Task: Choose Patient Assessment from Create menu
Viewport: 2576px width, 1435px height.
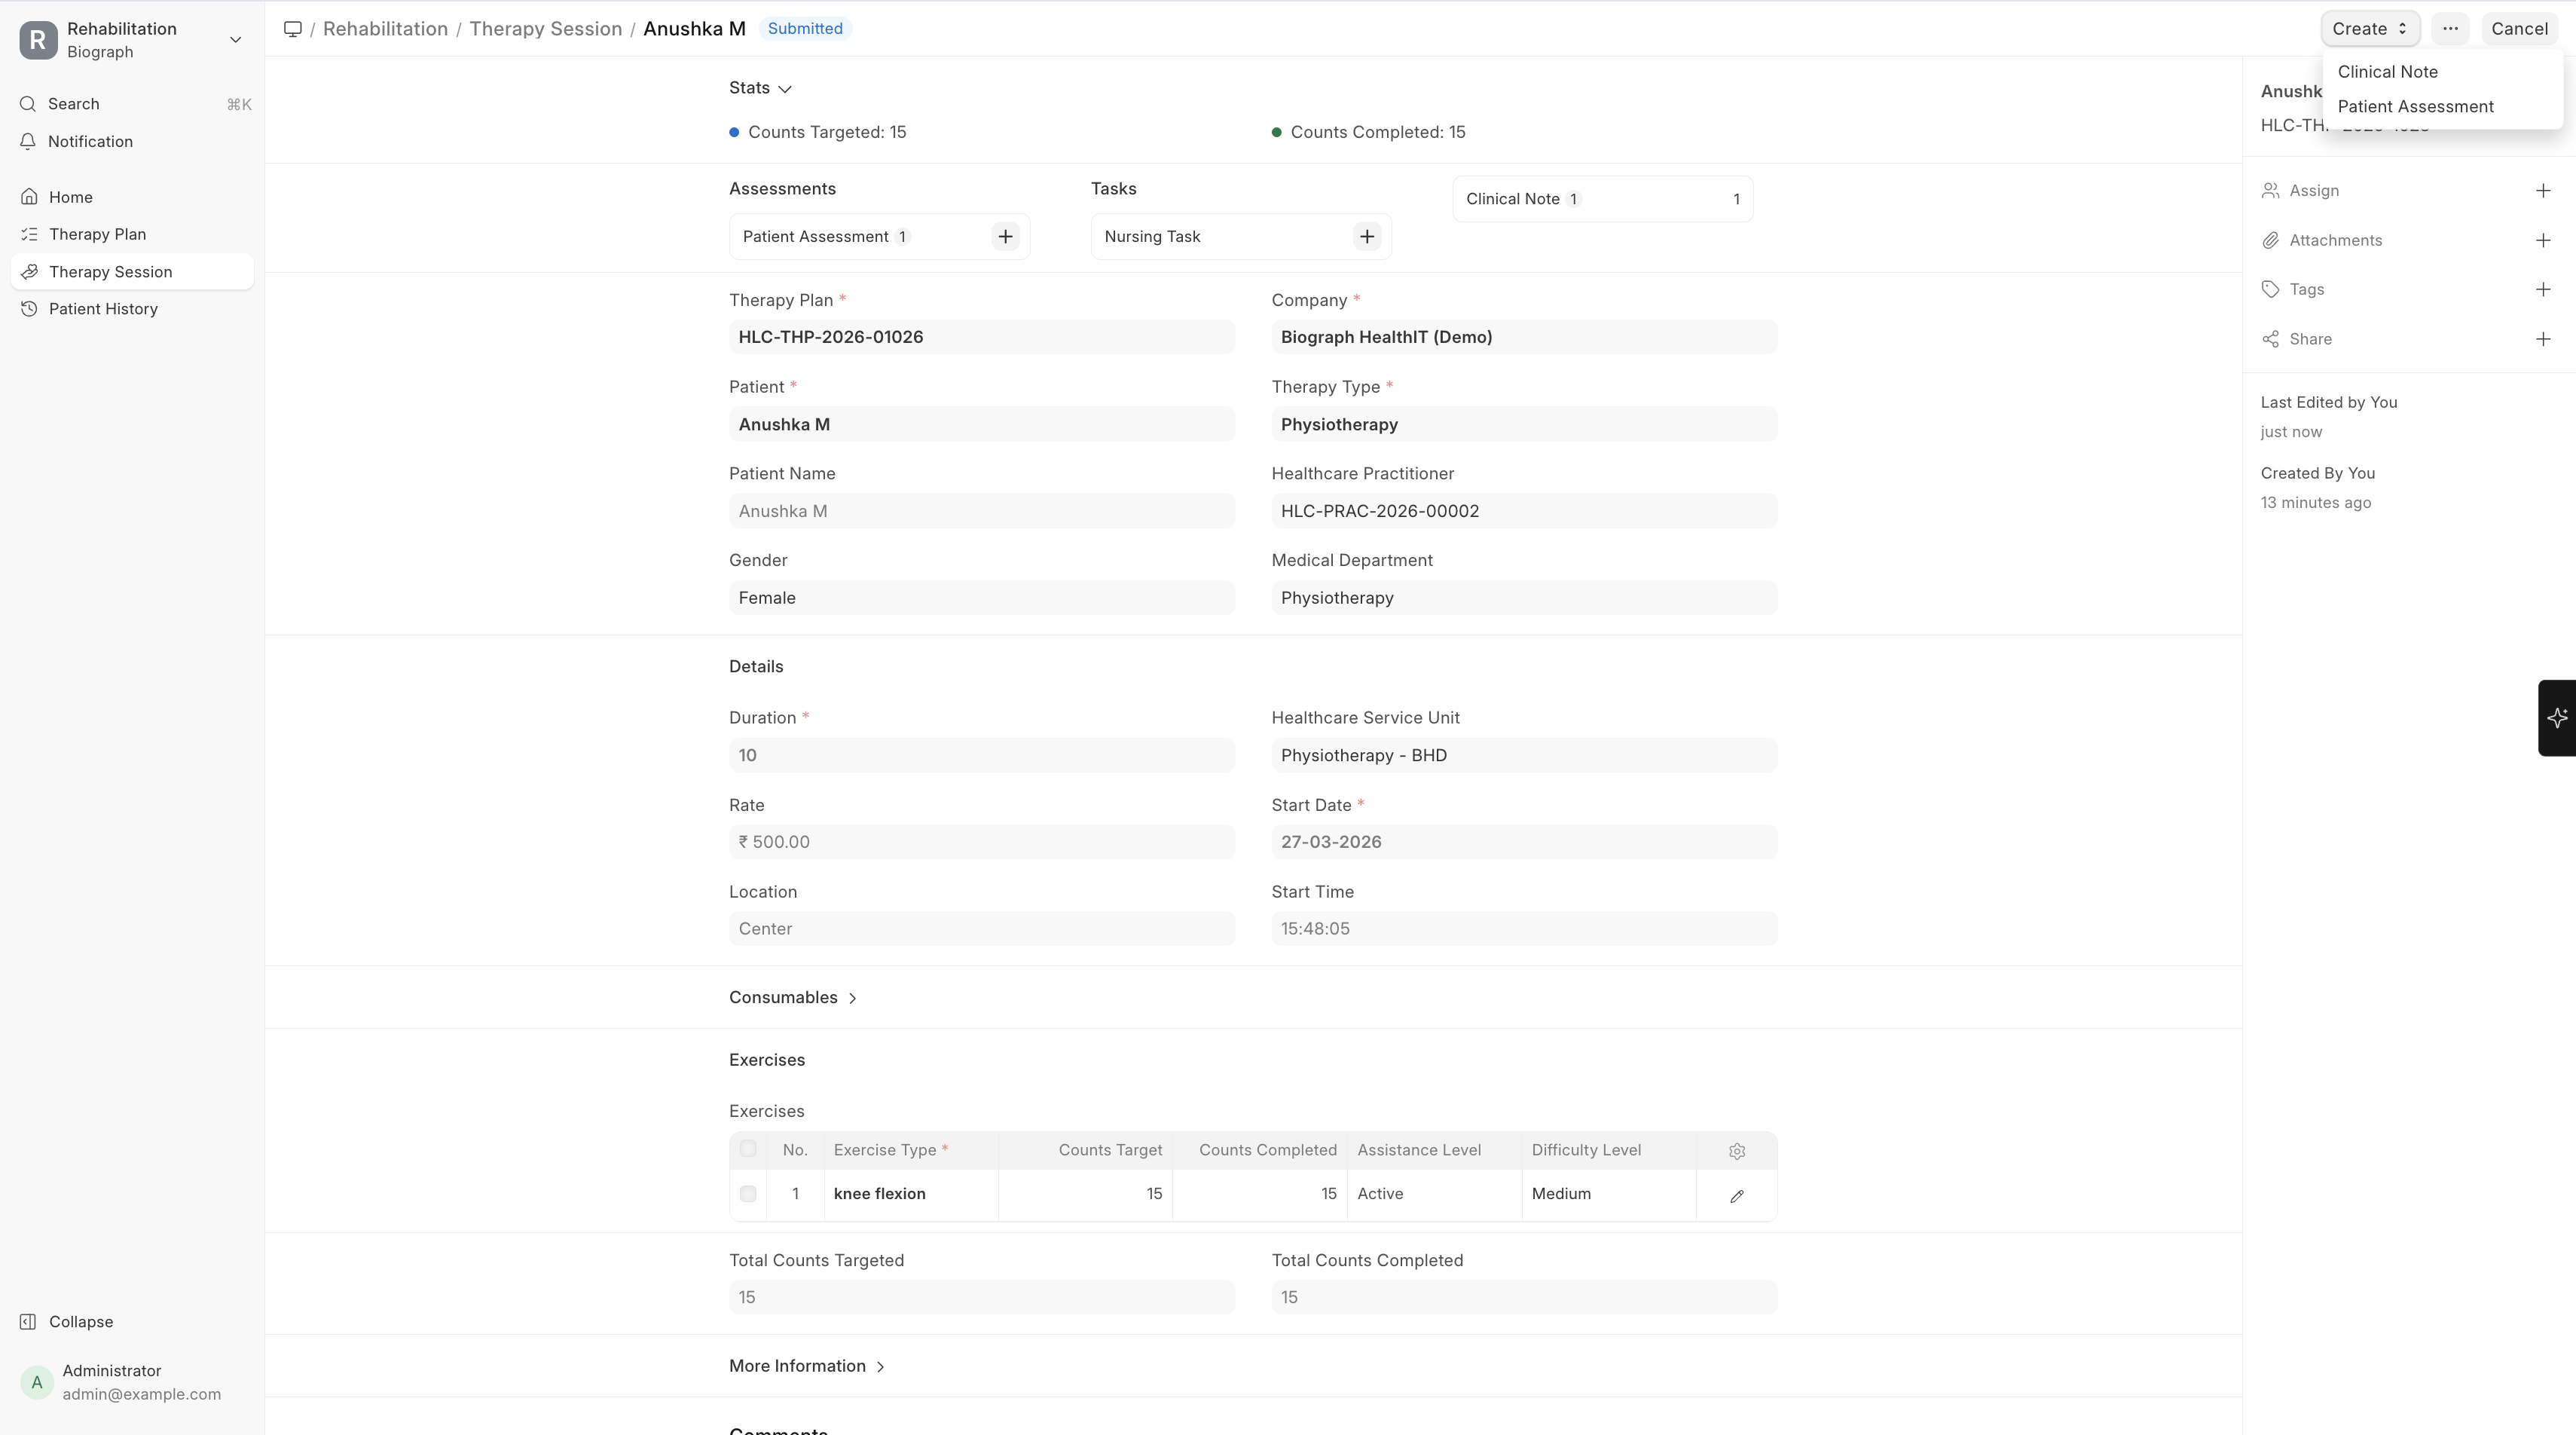Action: 2415,107
